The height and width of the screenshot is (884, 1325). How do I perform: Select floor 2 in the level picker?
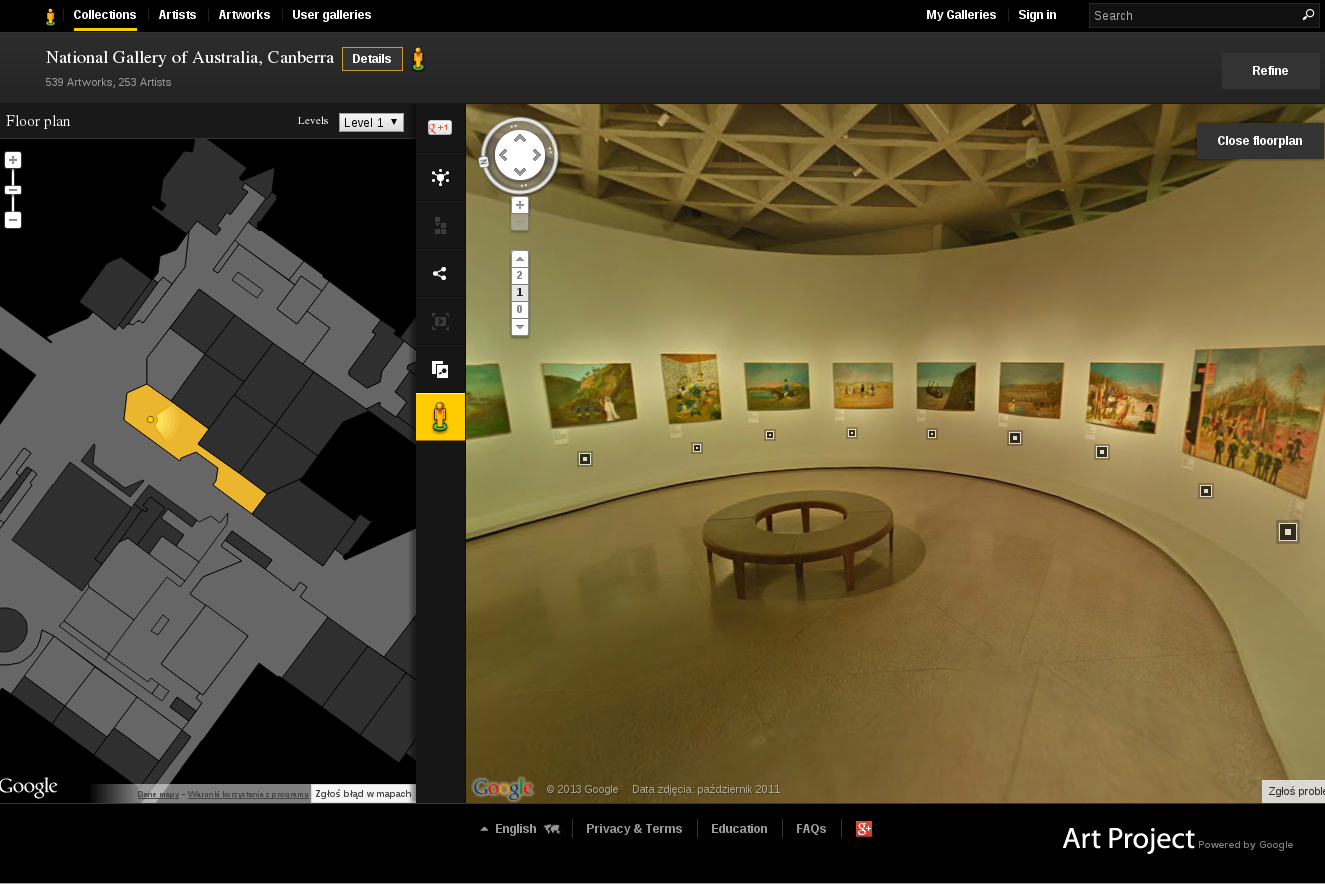520,276
